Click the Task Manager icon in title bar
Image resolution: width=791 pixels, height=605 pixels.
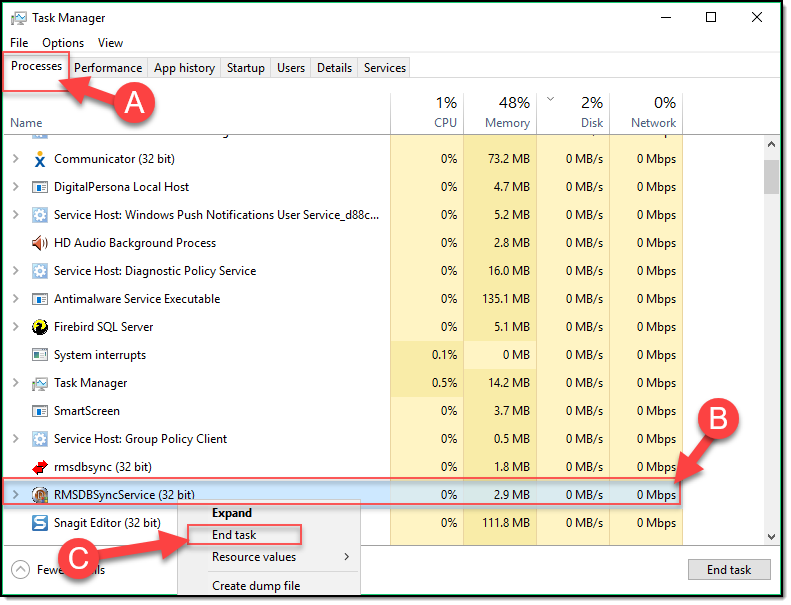17,18
